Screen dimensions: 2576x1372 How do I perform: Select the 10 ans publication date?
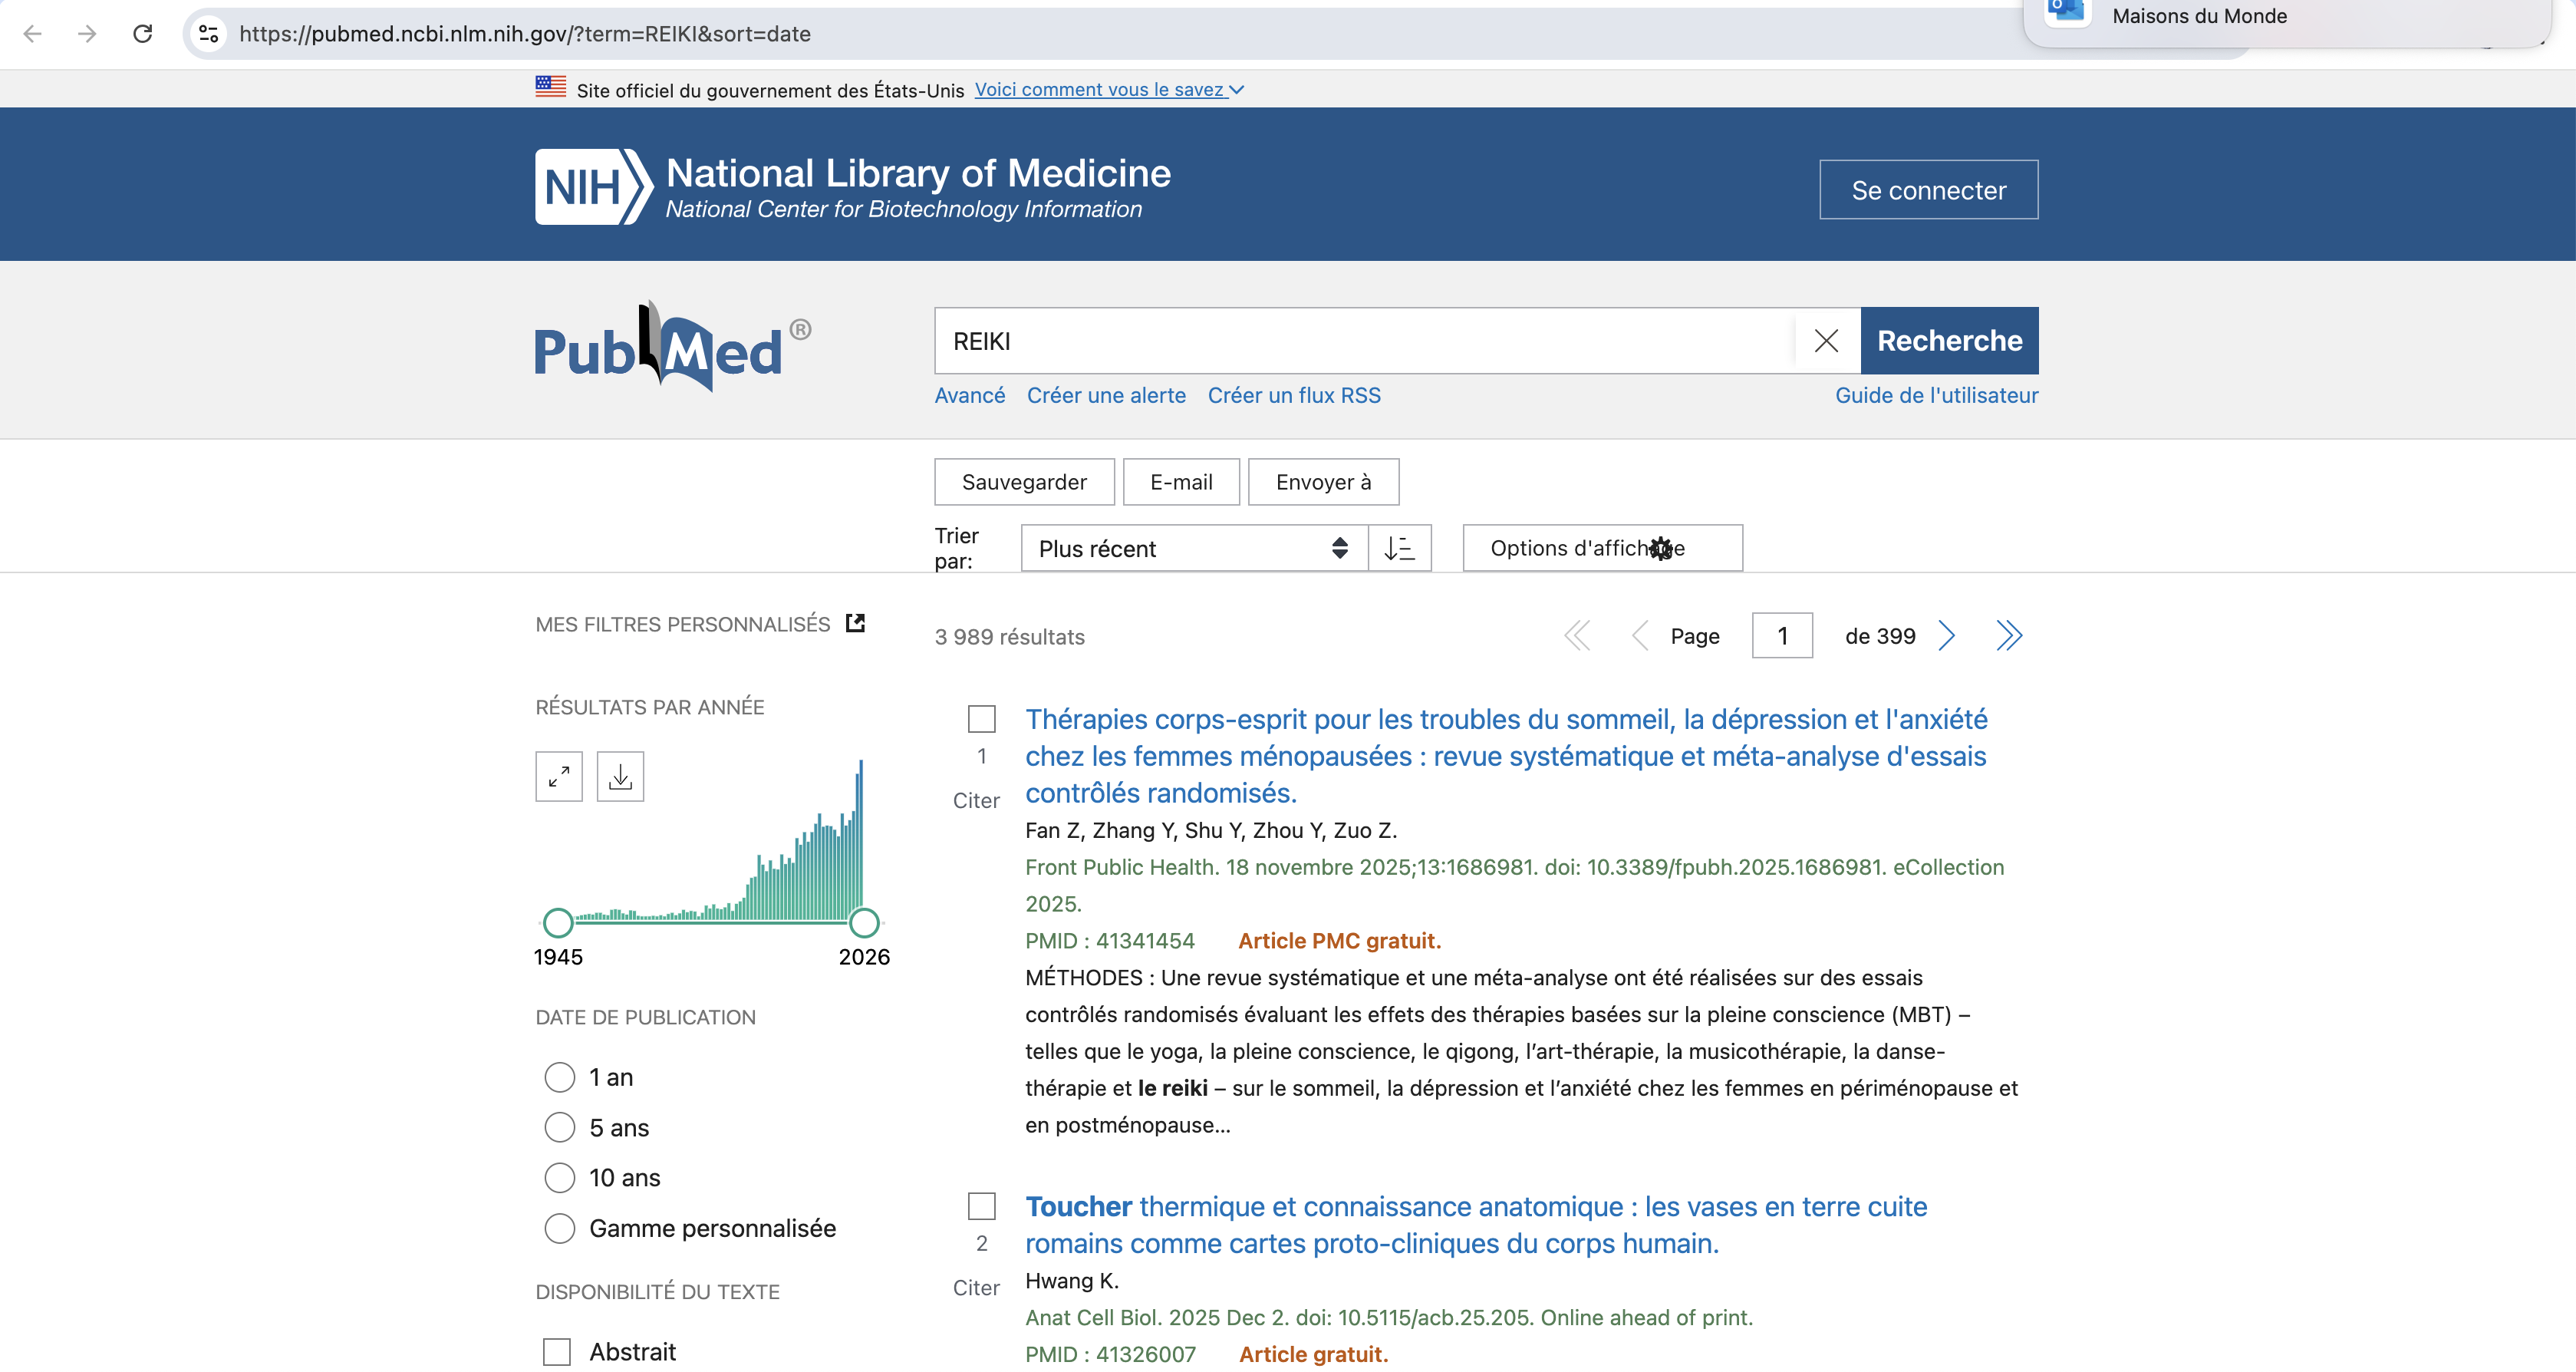[x=560, y=1177]
